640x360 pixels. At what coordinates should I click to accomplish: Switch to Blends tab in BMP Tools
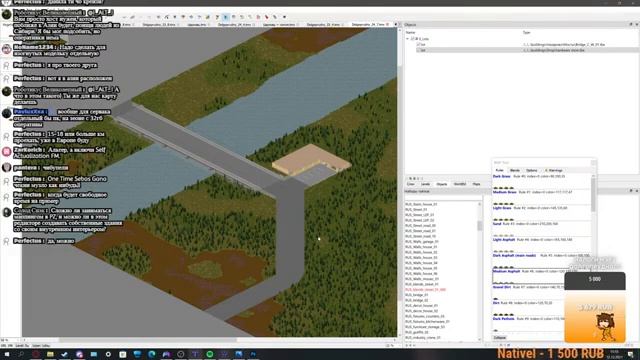(515, 170)
